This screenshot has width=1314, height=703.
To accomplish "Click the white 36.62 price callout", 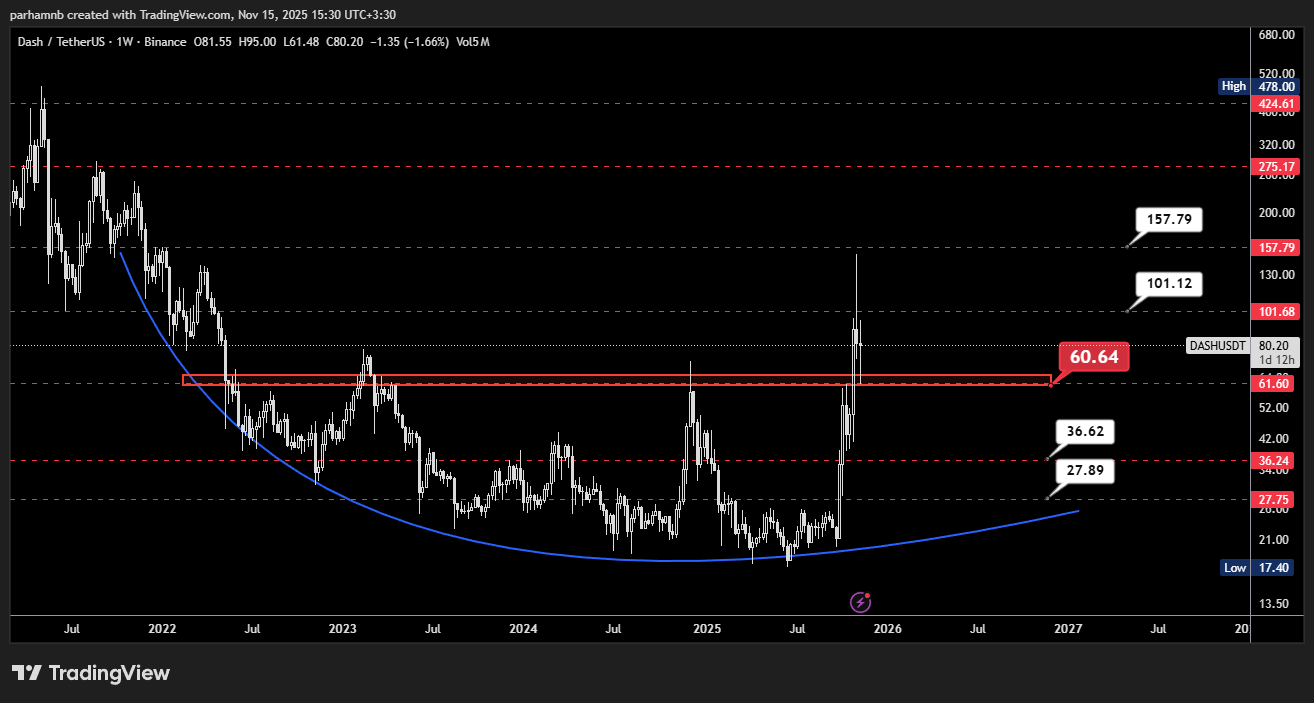I will (1086, 432).
